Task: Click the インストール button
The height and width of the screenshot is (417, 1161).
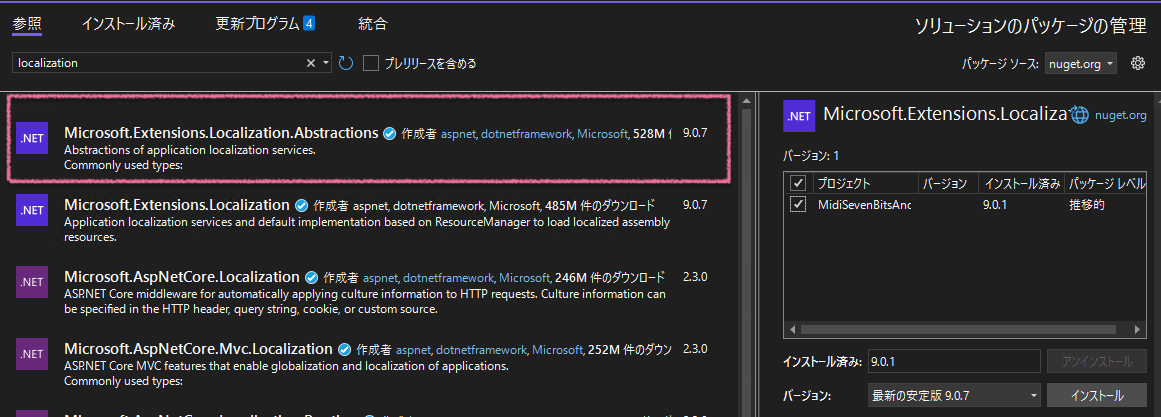Action: [1097, 396]
